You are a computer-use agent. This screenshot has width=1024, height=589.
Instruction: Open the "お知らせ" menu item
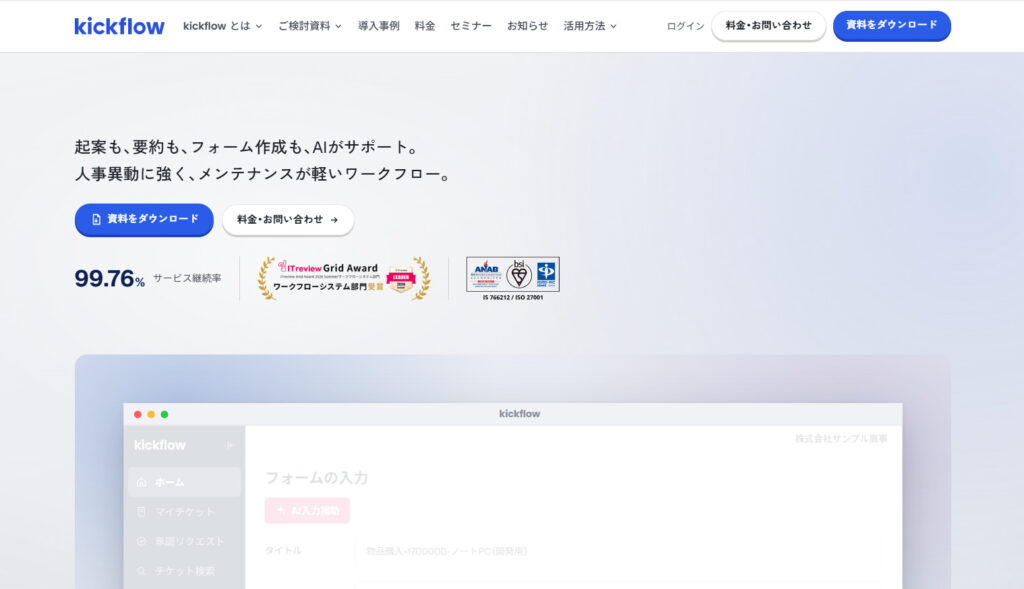(528, 26)
